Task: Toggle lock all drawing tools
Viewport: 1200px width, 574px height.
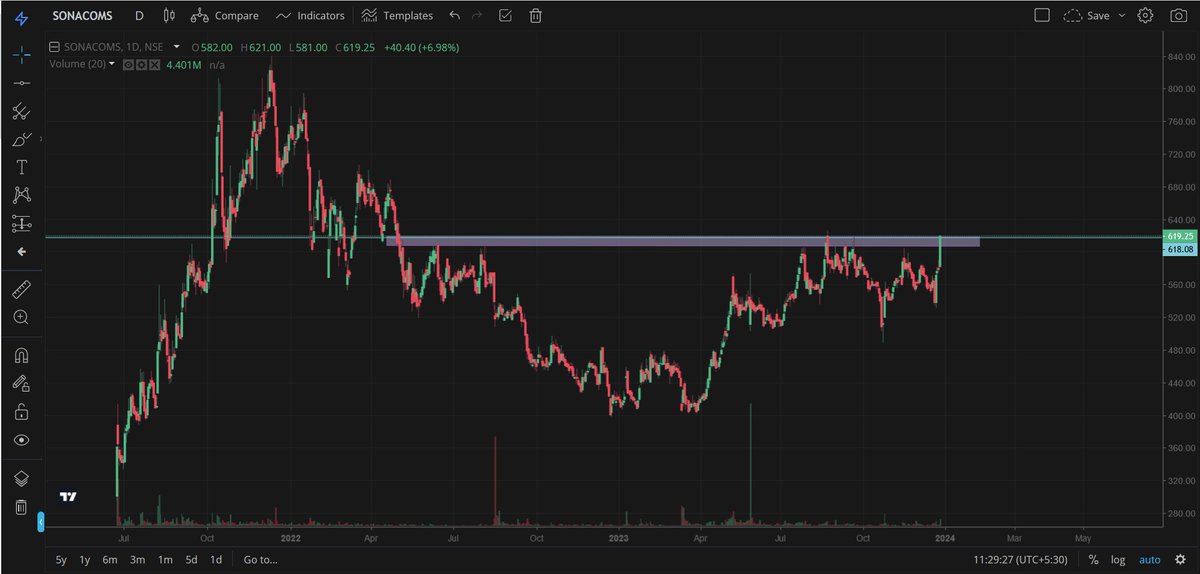Action: coord(22,411)
